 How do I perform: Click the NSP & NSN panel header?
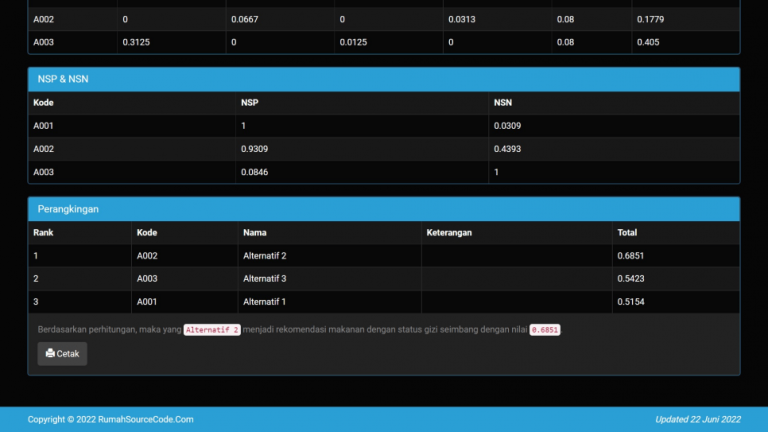coord(384,79)
